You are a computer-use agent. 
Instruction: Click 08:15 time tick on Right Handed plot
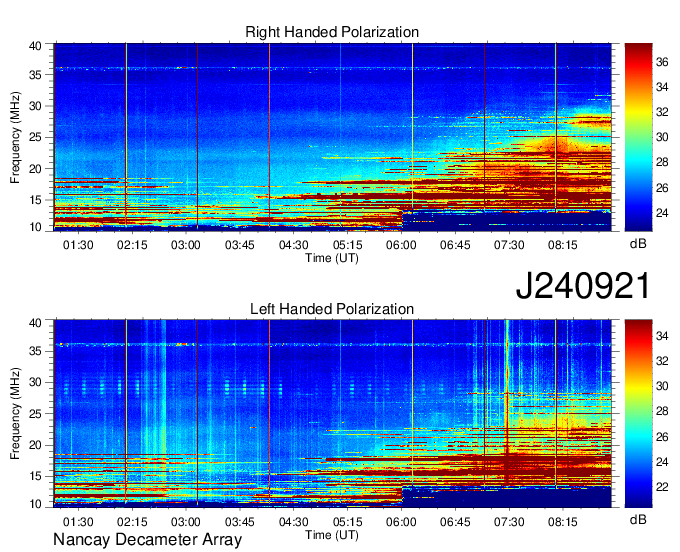click(x=562, y=245)
